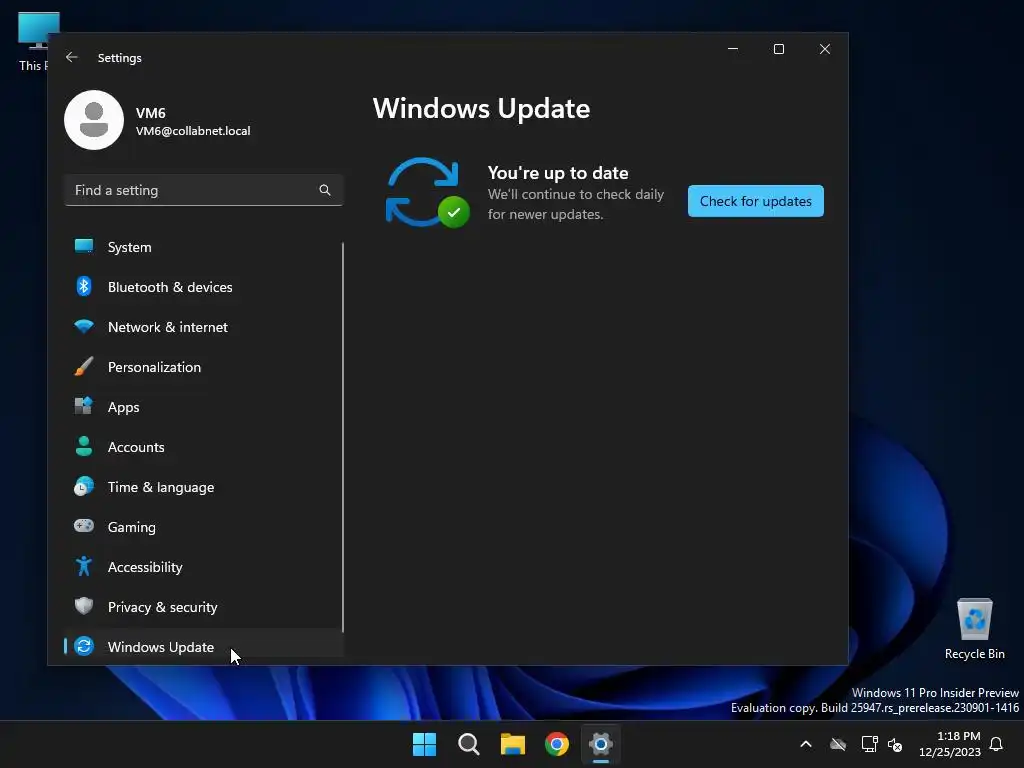
Task: Click the Settings gear taskbar icon
Action: [601, 744]
